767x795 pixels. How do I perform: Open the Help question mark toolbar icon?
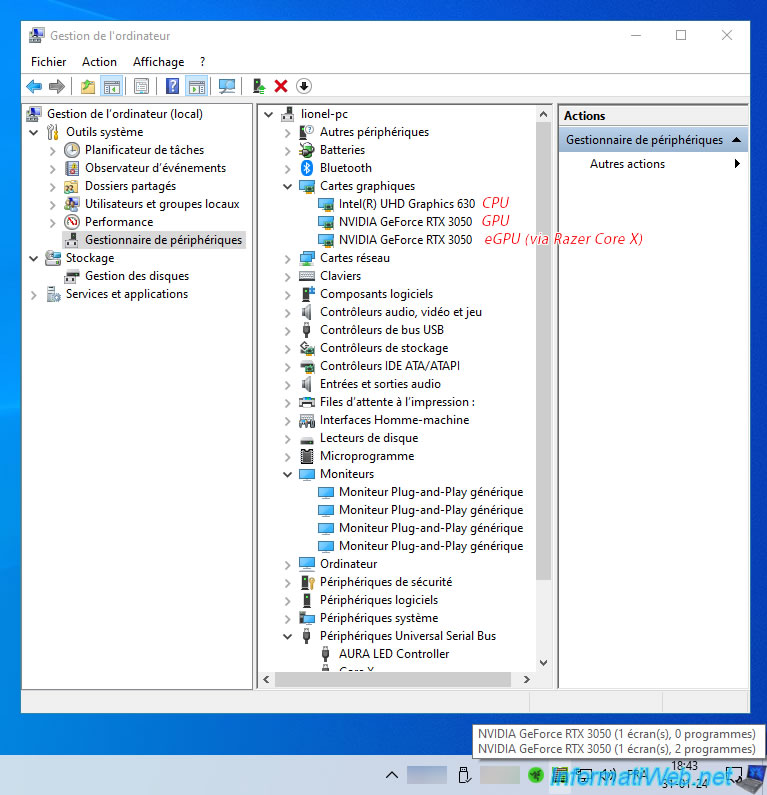[172, 86]
